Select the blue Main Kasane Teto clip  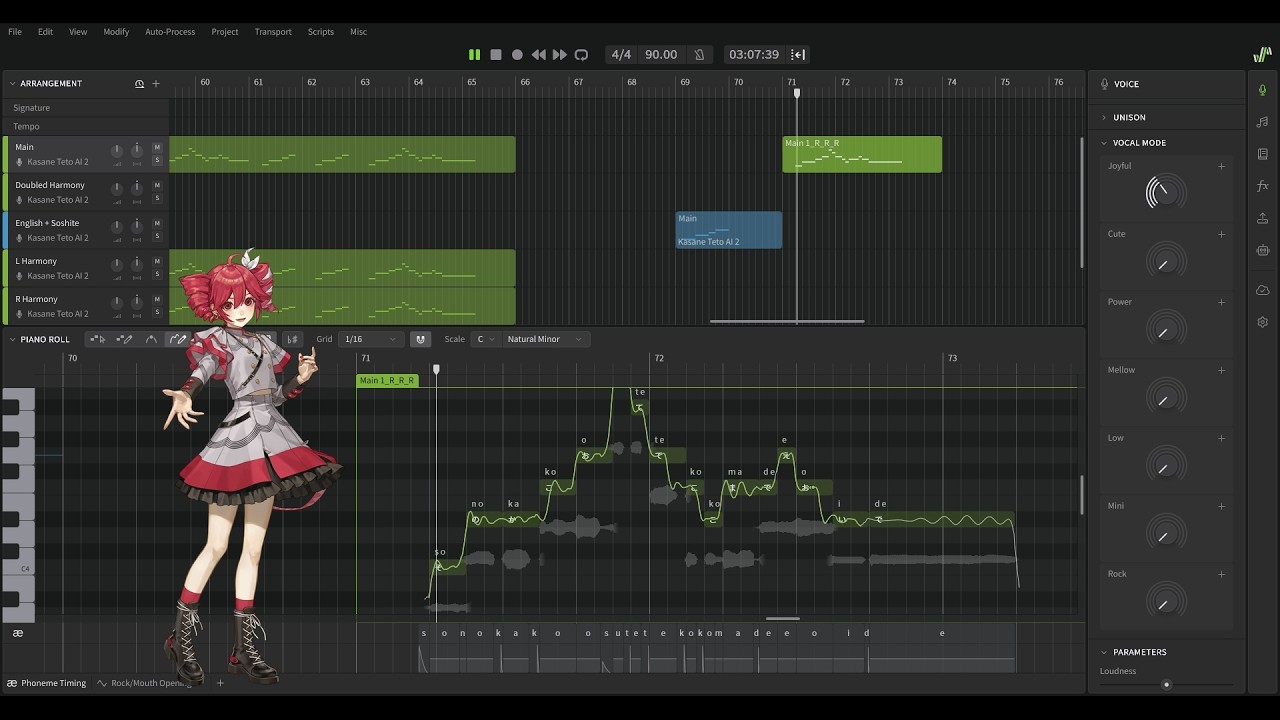pos(729,230)
